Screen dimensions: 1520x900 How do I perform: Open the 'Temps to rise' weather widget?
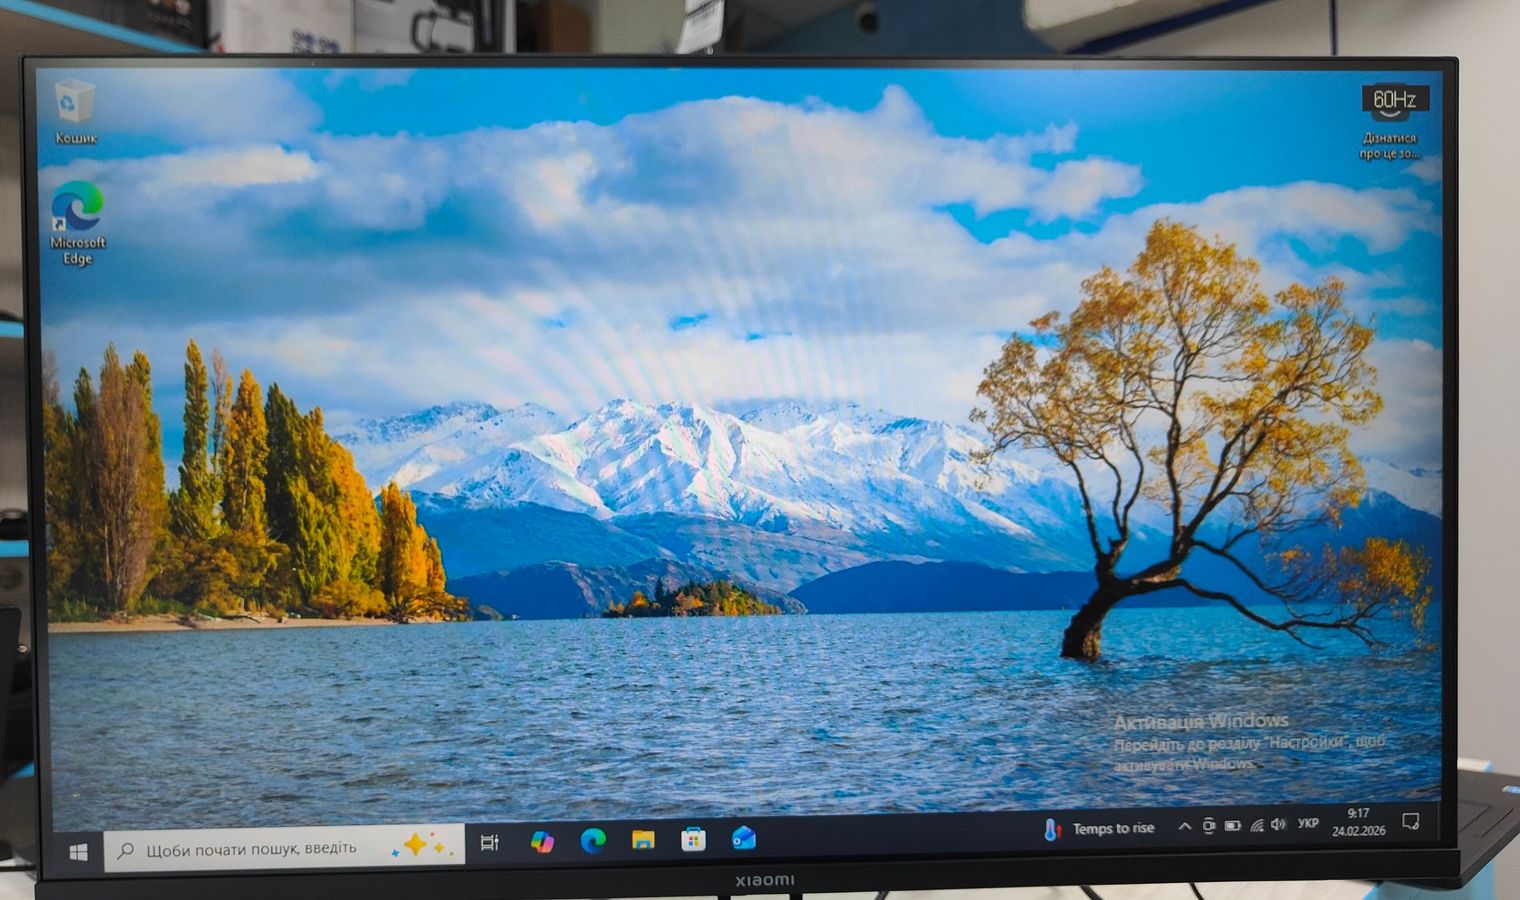1100,829
